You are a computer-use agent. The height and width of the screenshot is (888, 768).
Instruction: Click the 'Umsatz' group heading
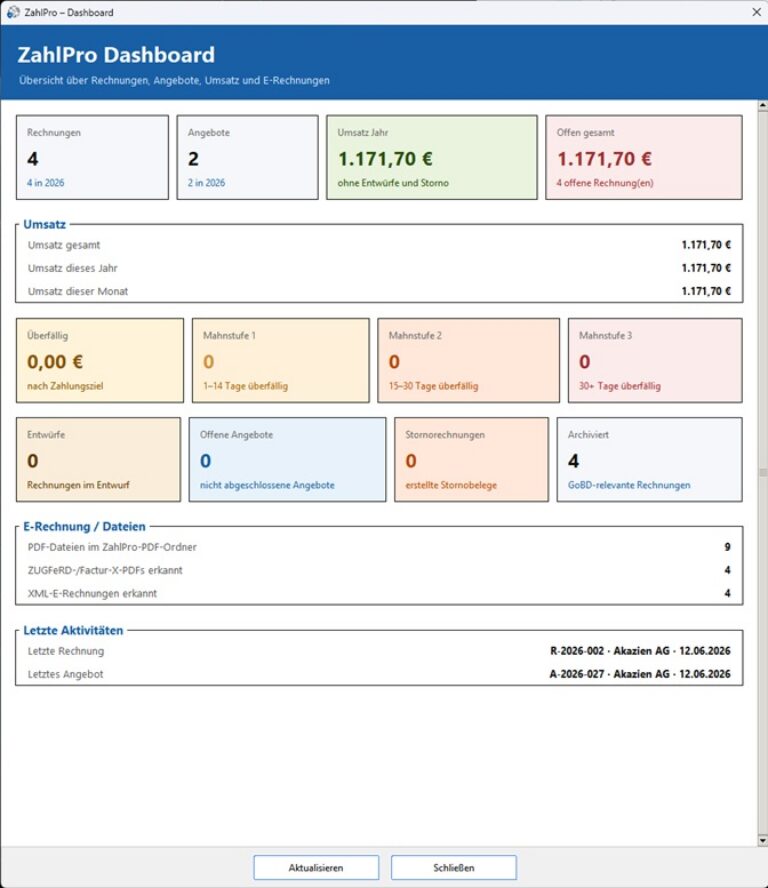44,224
